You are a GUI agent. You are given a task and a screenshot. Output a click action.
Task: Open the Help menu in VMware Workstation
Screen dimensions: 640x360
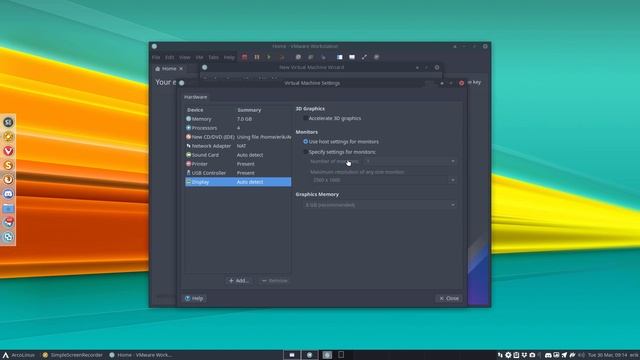click(x=229, y=57)
